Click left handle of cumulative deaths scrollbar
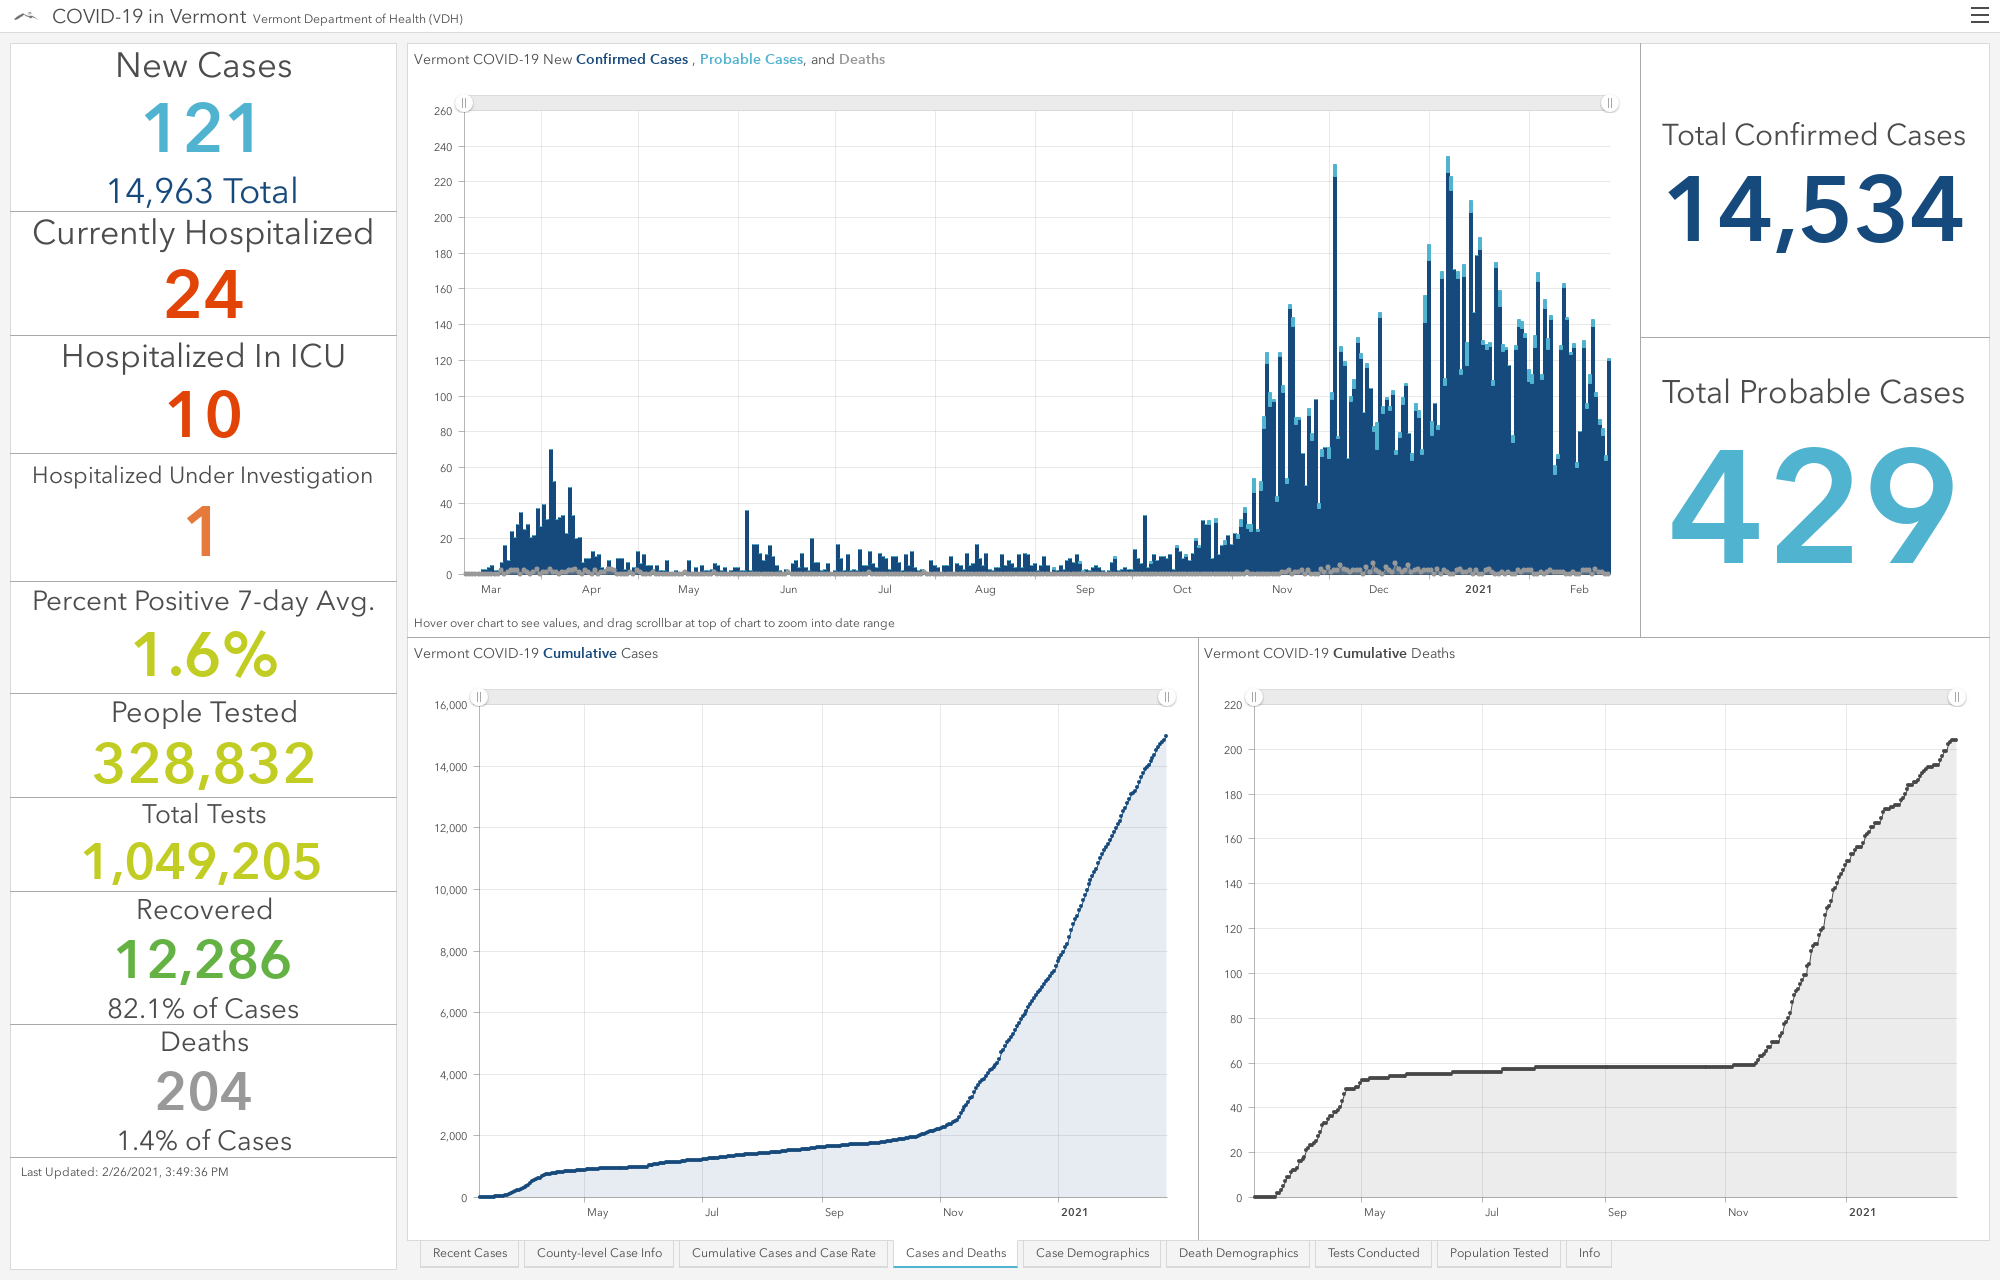The image size is (2000, 1280). [1254, 697]
